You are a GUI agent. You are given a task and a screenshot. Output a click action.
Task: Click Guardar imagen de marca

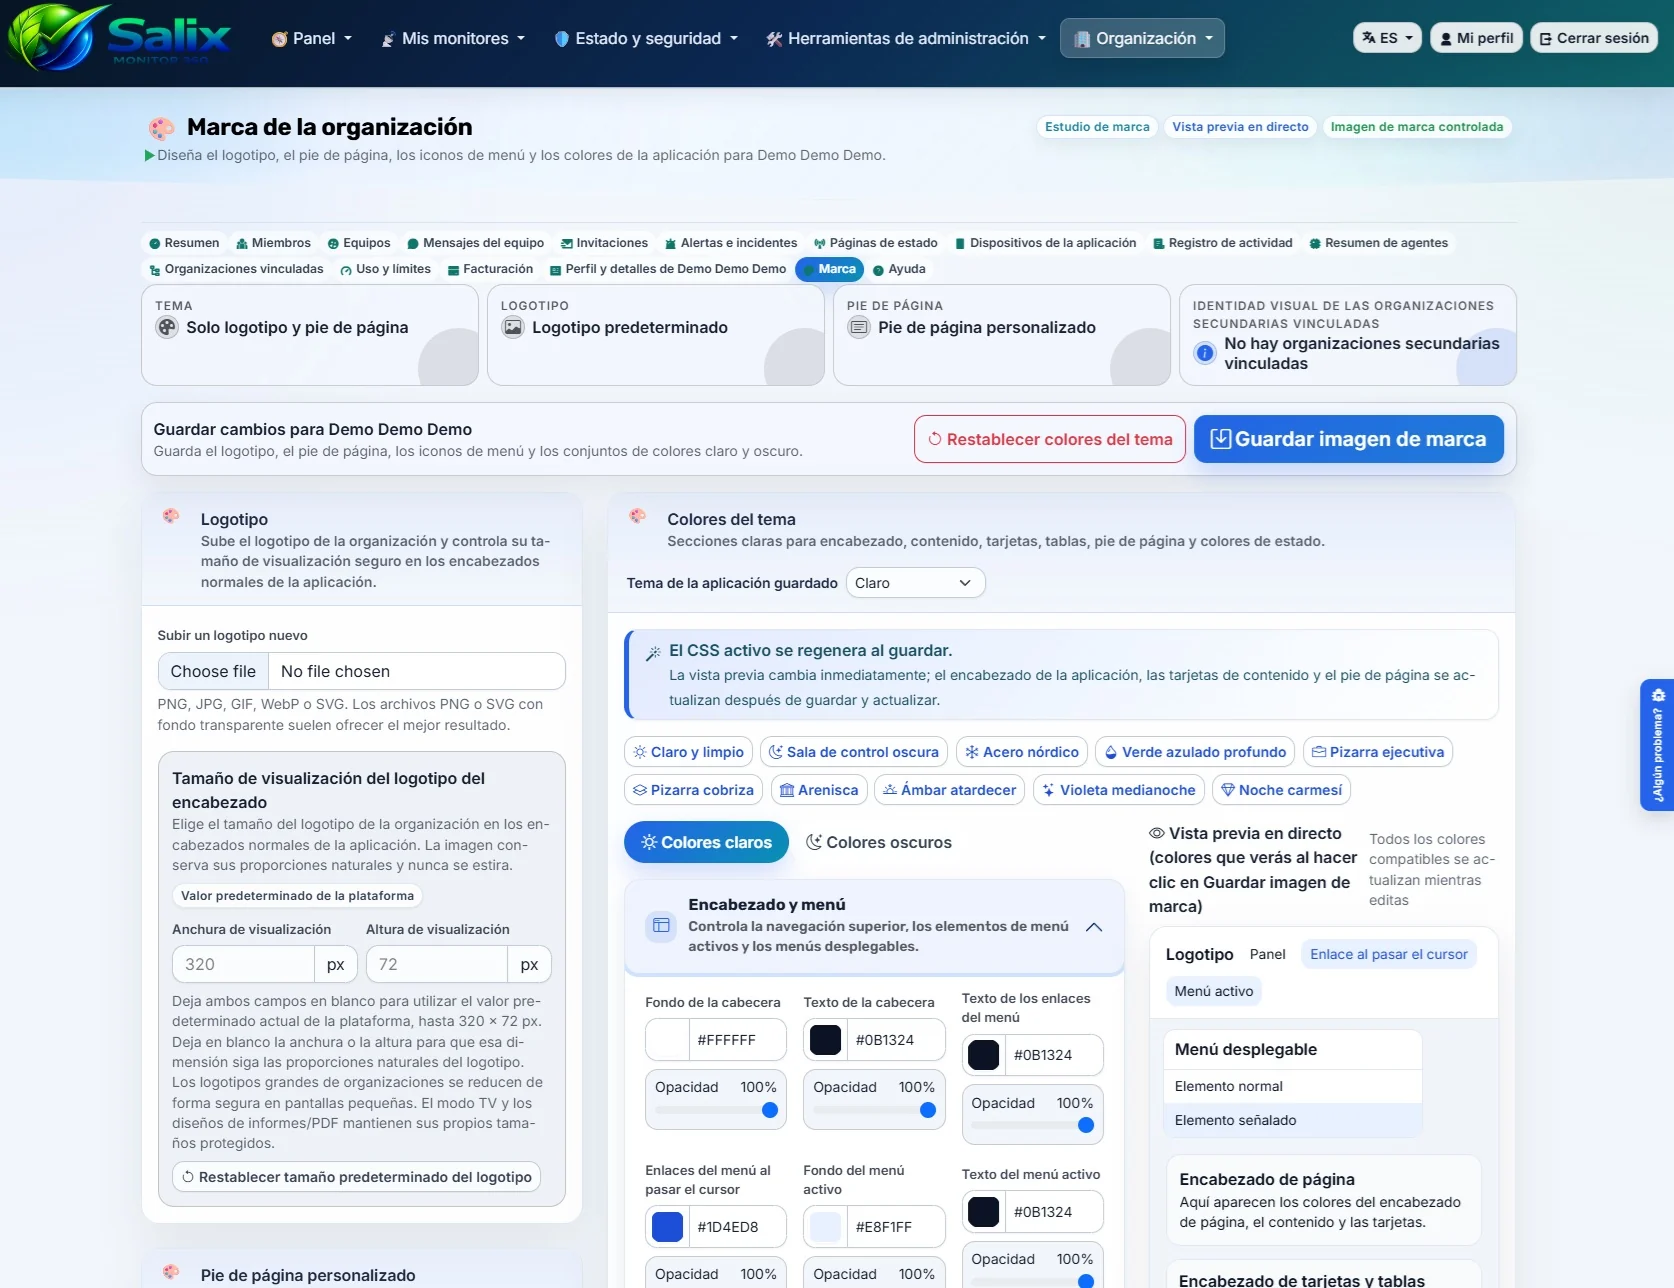pyautogui.click(x=1348, y=439)
